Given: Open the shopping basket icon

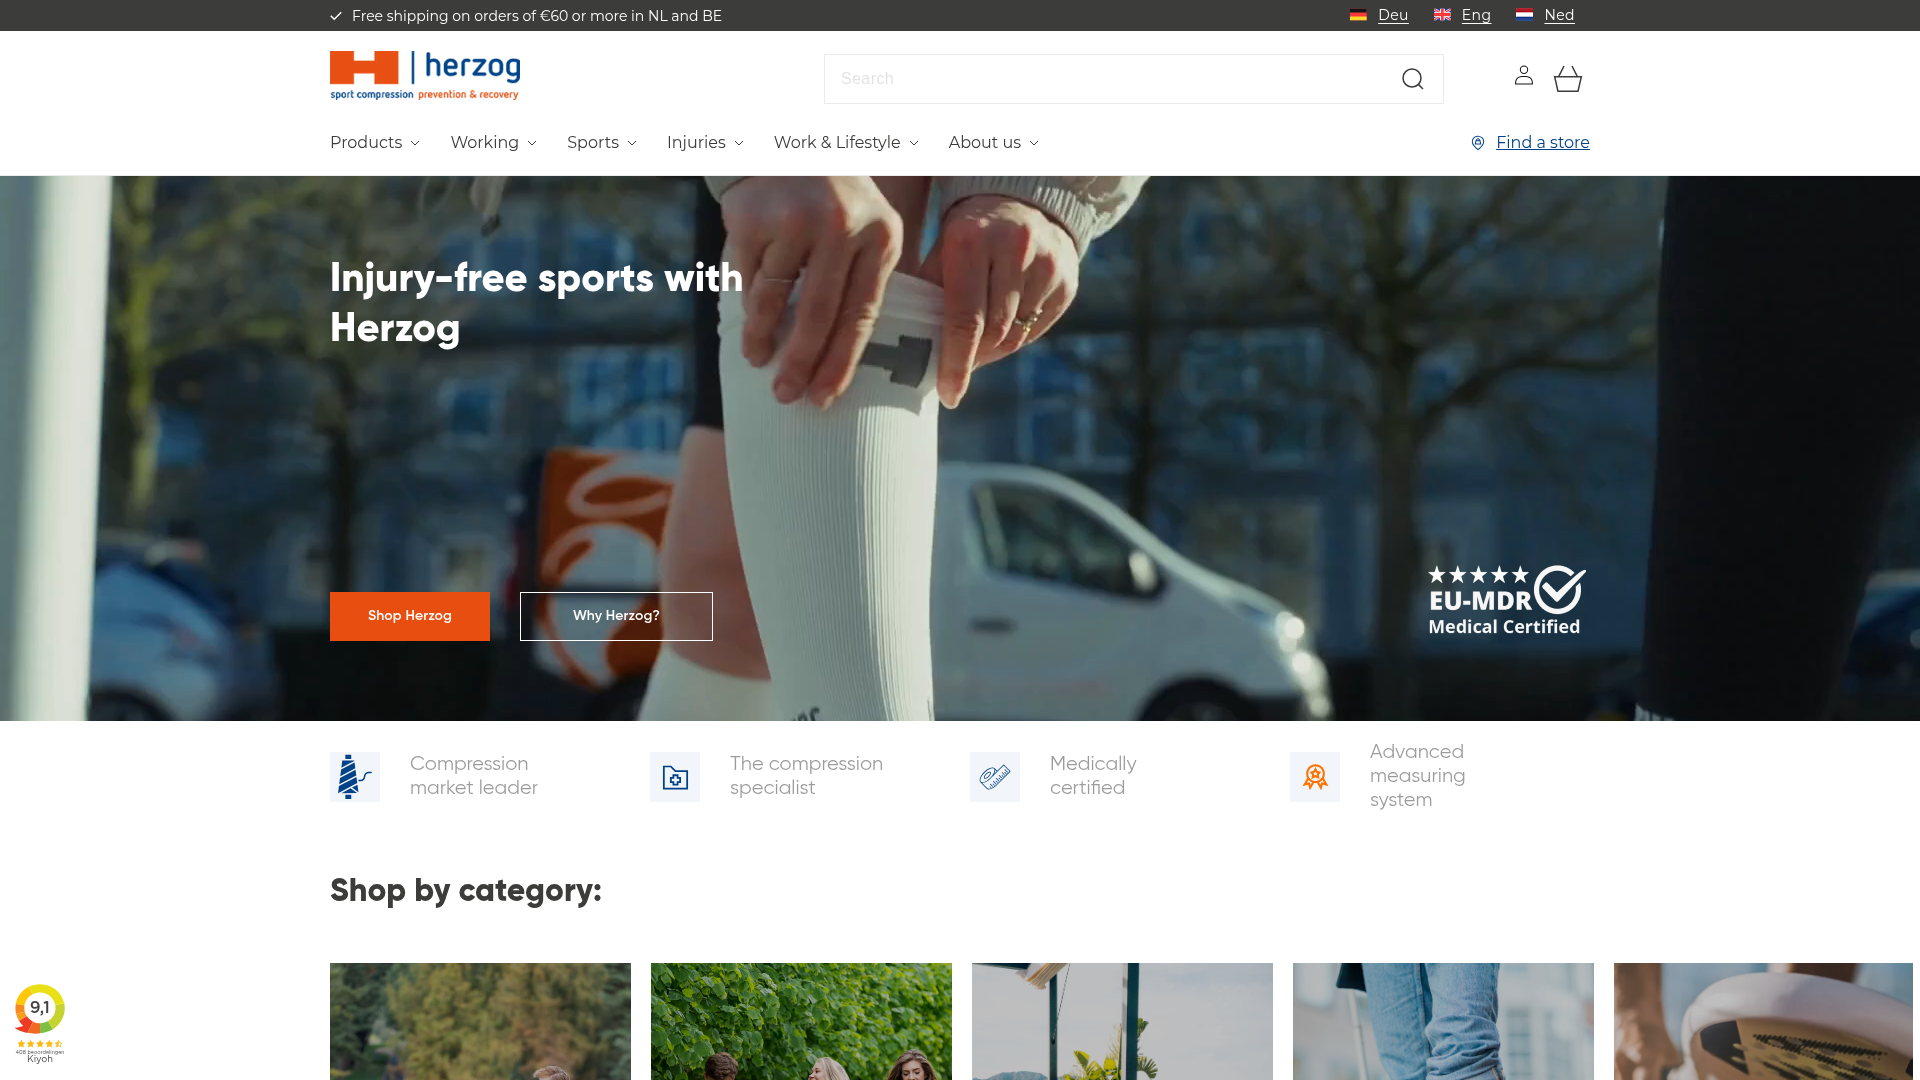Looking at the screenshot, I should tap(1567, 79).
